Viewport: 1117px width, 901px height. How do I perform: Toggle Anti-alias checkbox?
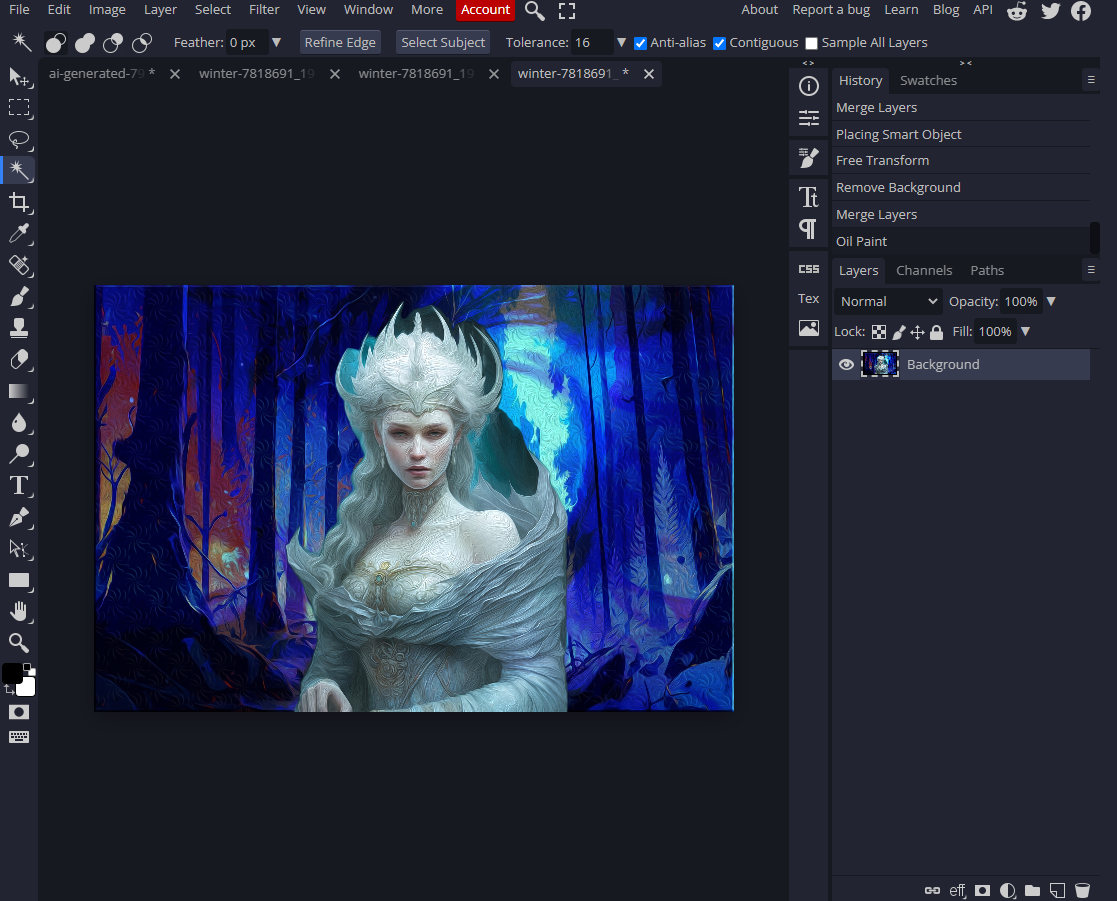point(640,43)
